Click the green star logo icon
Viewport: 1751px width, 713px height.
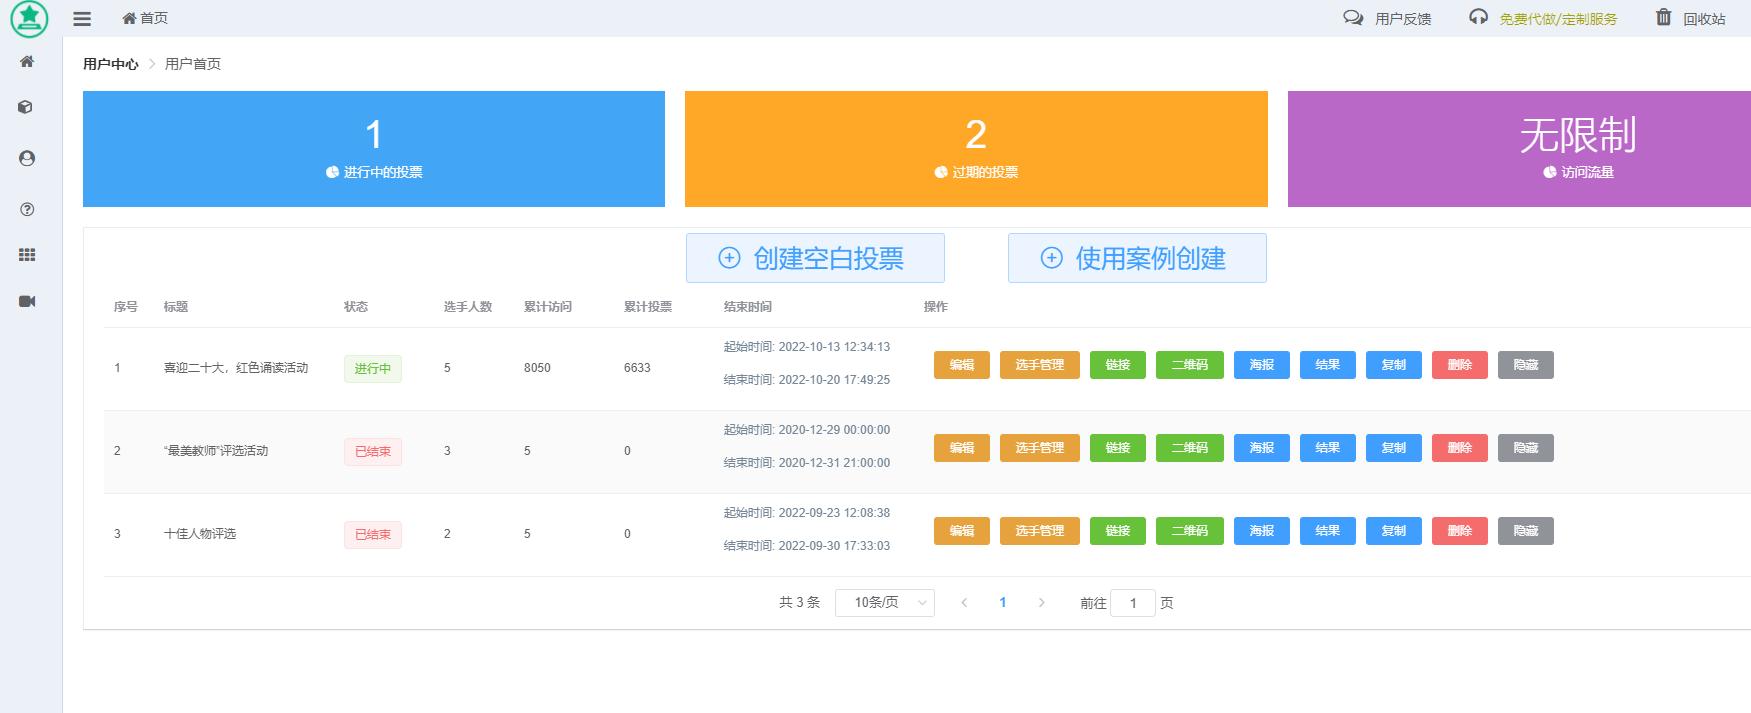click(29, 18)
